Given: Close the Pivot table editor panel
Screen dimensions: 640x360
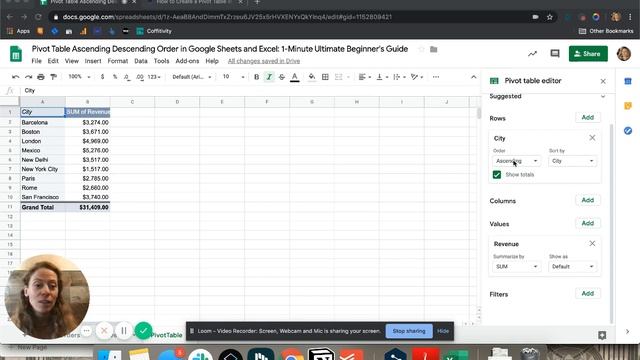Looking at the screenshot, I should (603, 81).
